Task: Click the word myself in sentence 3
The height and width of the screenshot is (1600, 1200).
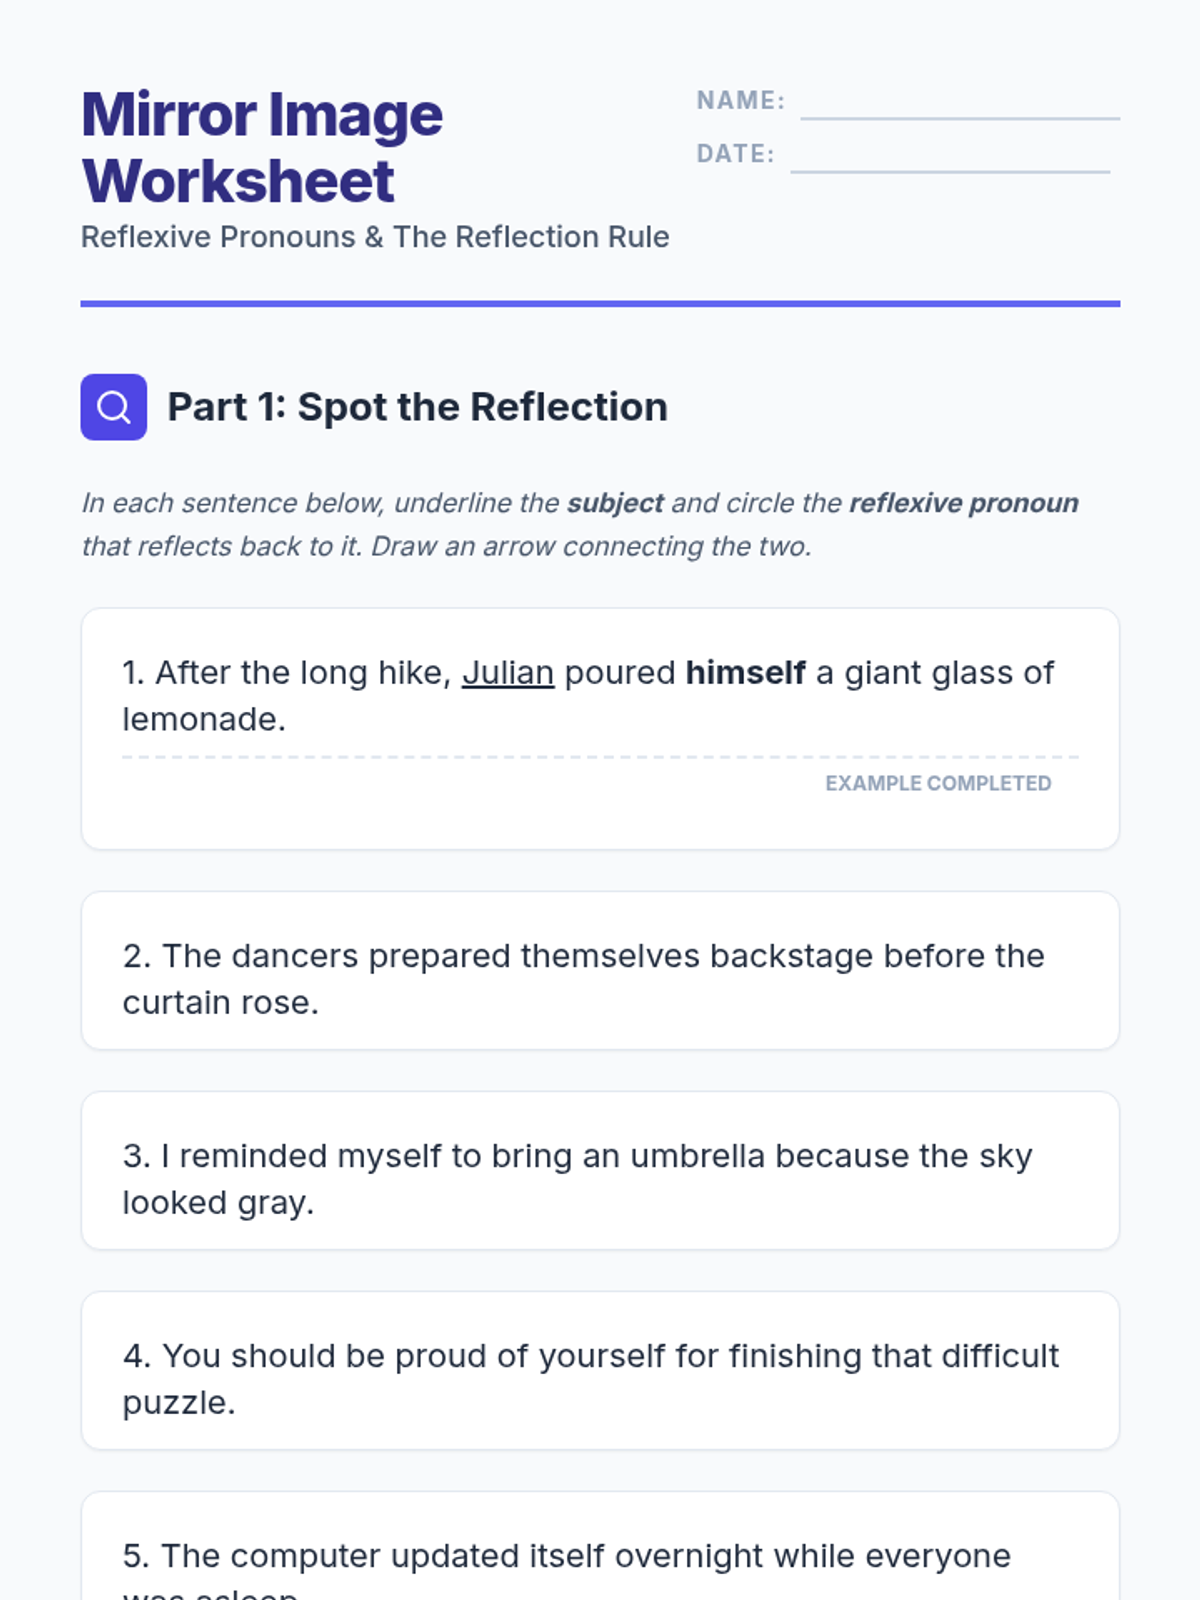Action: click(389, 1156)
